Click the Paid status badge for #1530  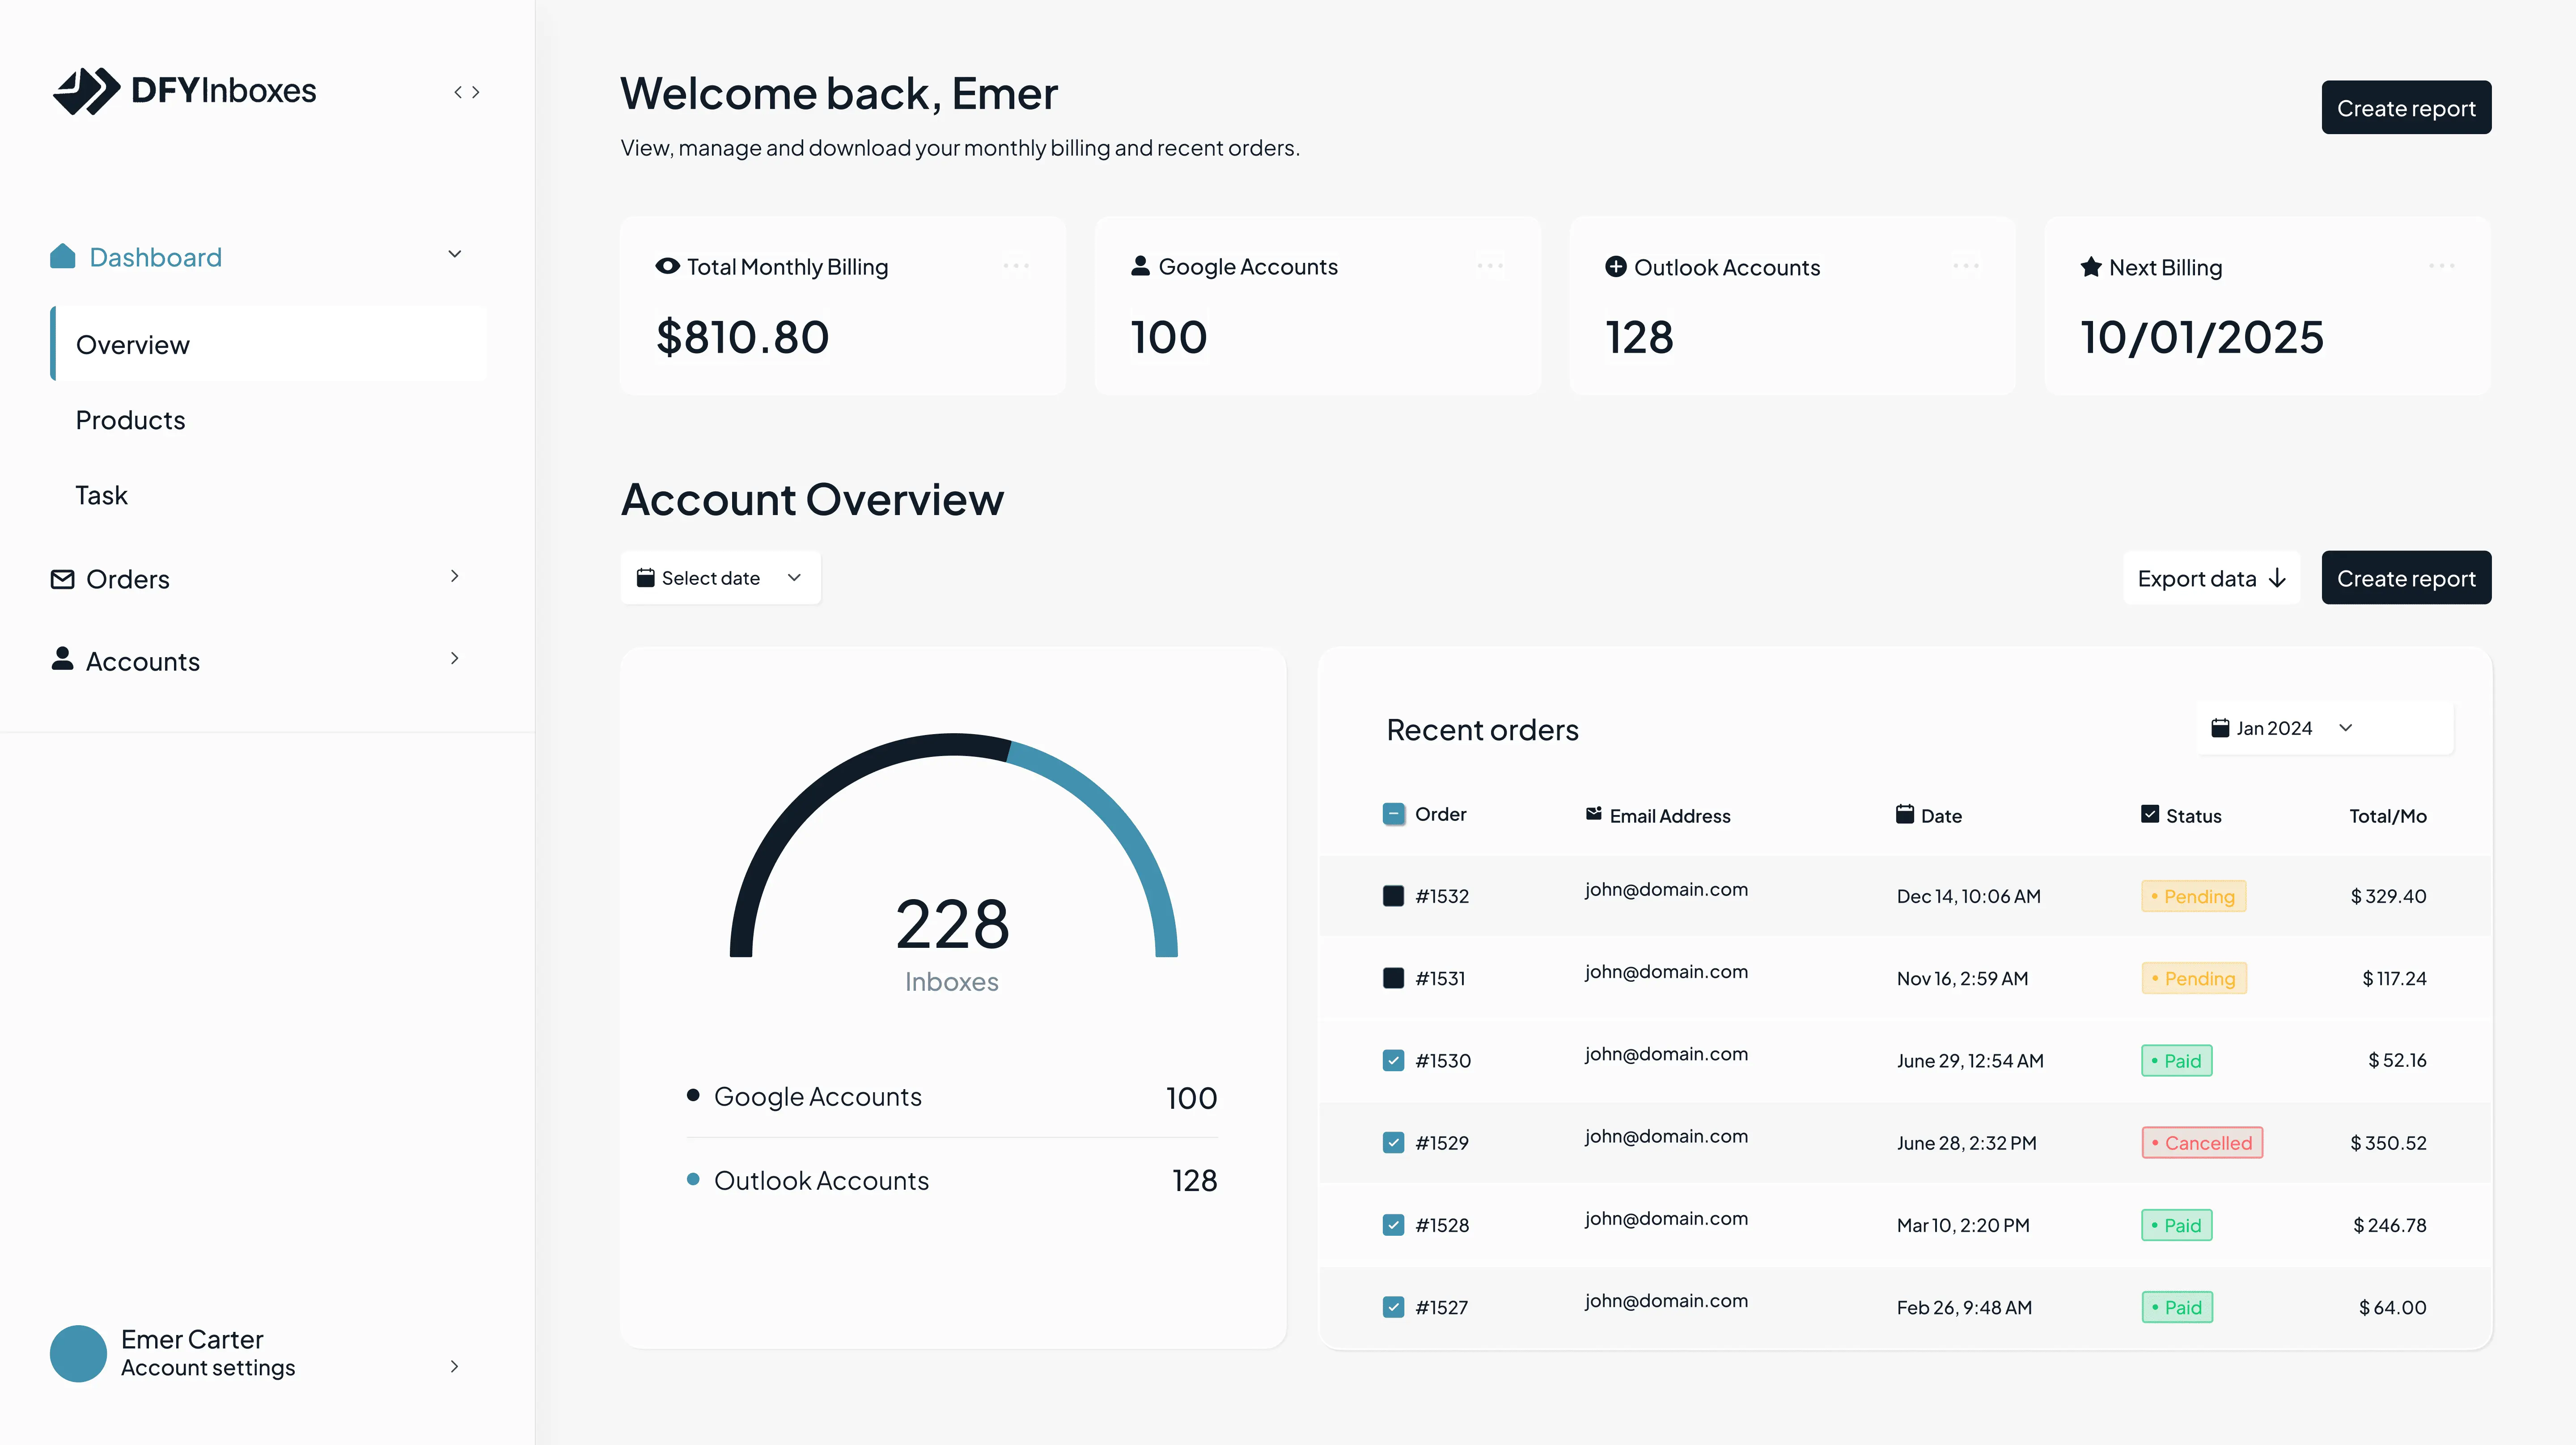coord(2177,1060)
